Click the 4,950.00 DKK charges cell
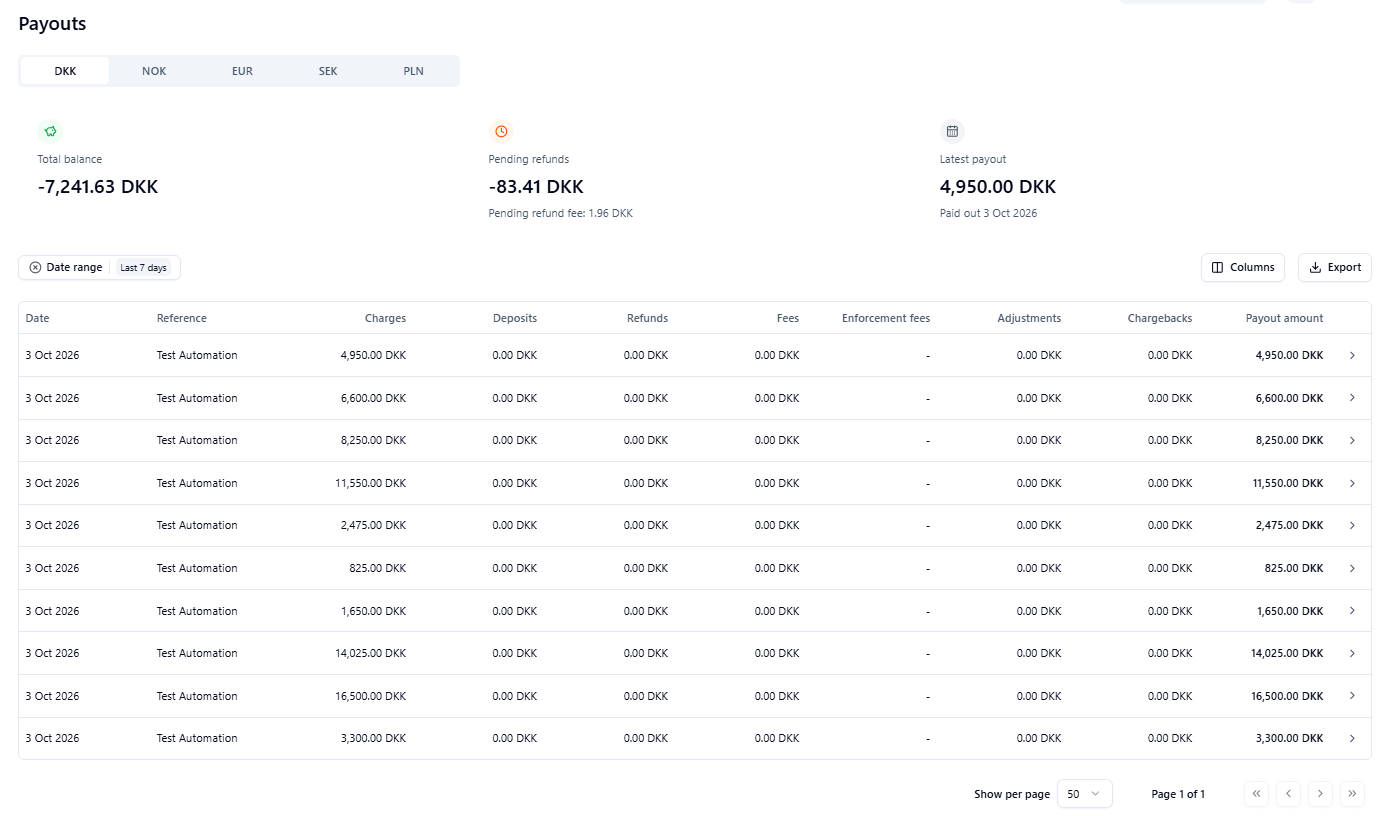Screen dimensions: 1376x816 [x=373, y=355]
